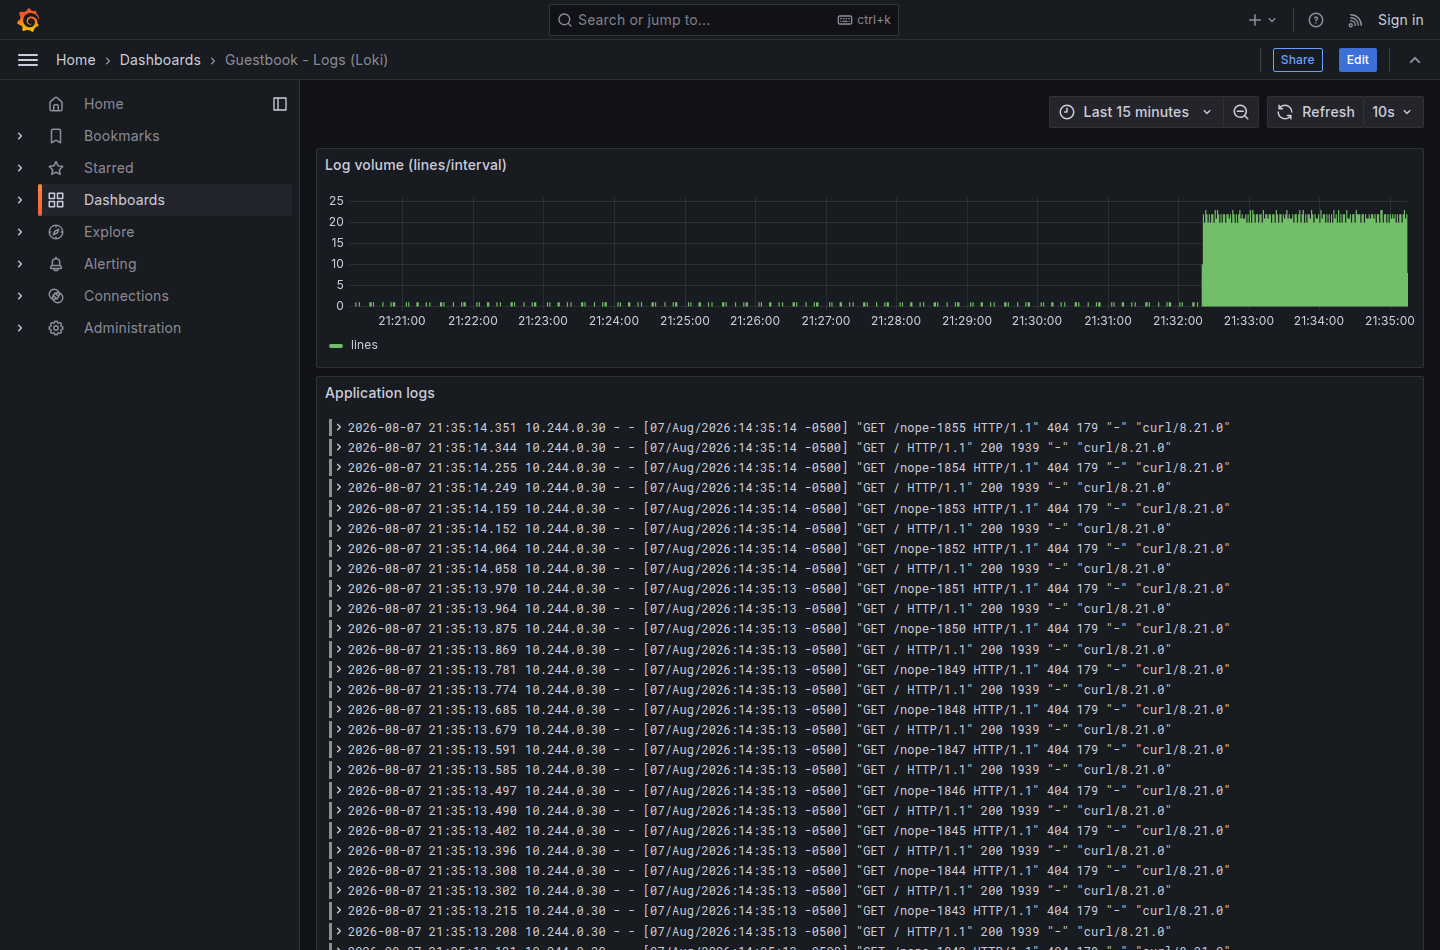Expand the Dashboards section
This screenshot has height=950, width=1440.
point(20,200)
